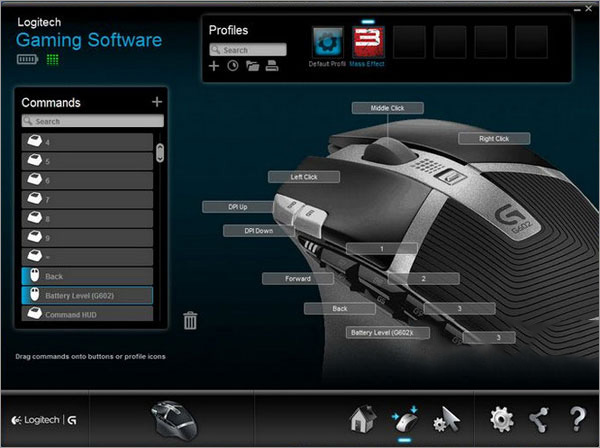Screen dimensions: 600x448
Task: Click the battery status icon under the title
Action: (27, 59)
